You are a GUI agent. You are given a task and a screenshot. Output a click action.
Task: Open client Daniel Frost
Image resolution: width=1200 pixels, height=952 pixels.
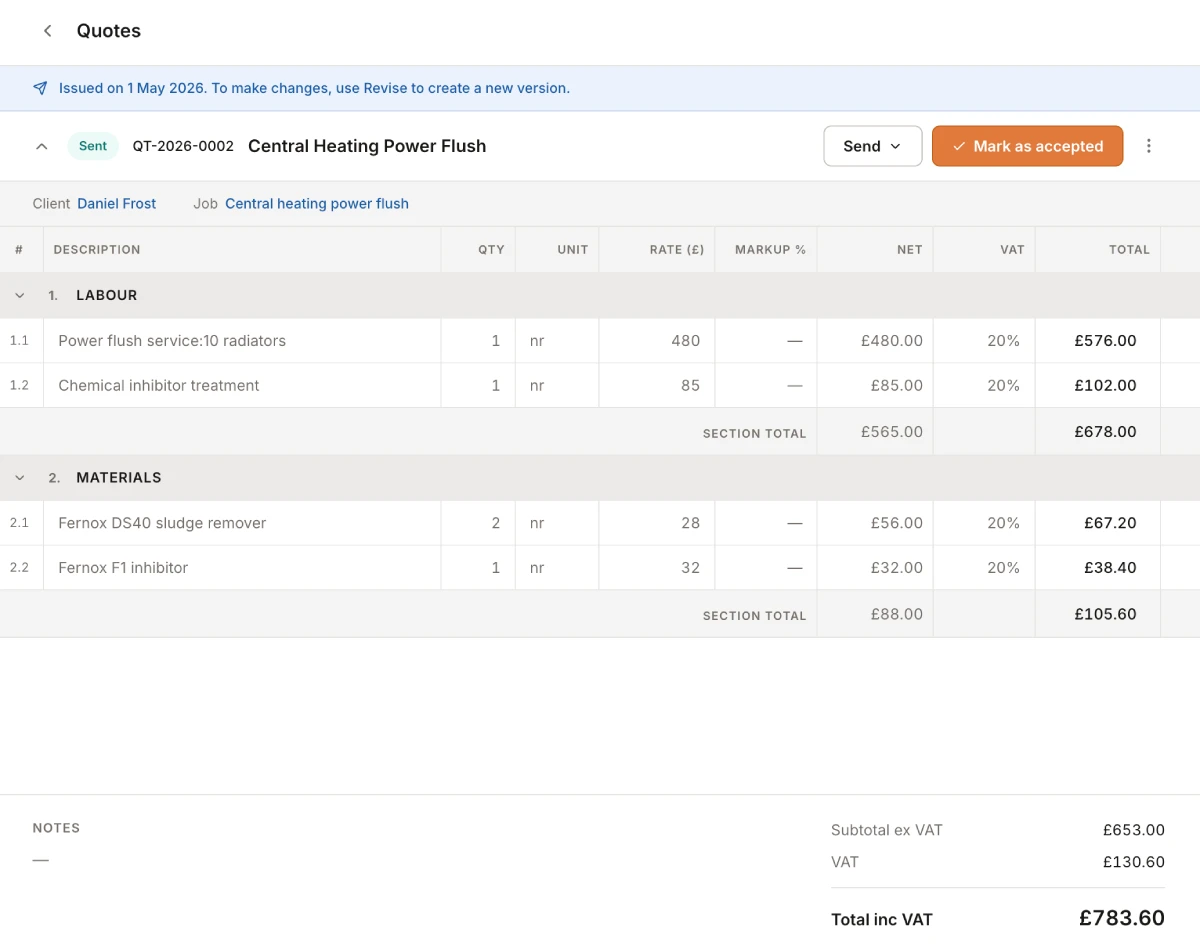coord(117,203)
